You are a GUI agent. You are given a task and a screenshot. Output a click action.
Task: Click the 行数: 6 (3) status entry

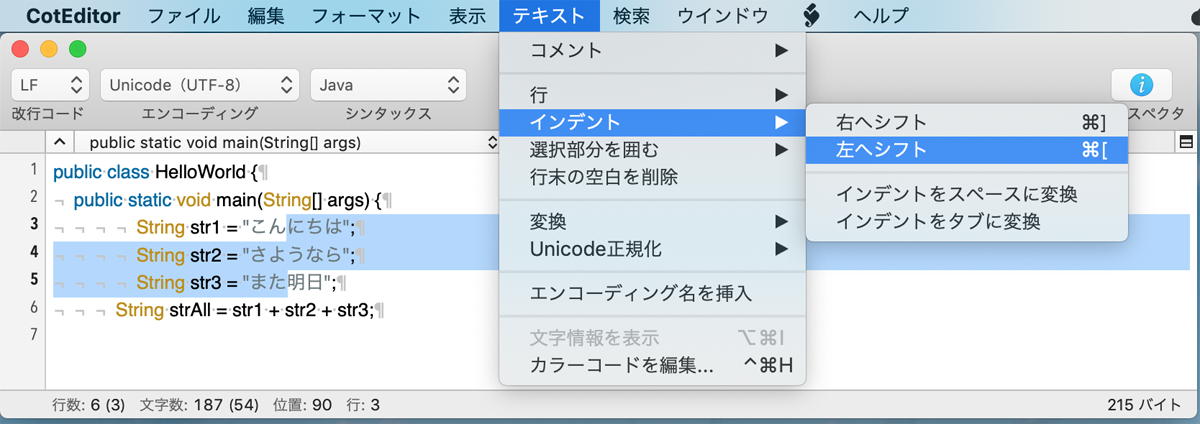coord(89,405)
